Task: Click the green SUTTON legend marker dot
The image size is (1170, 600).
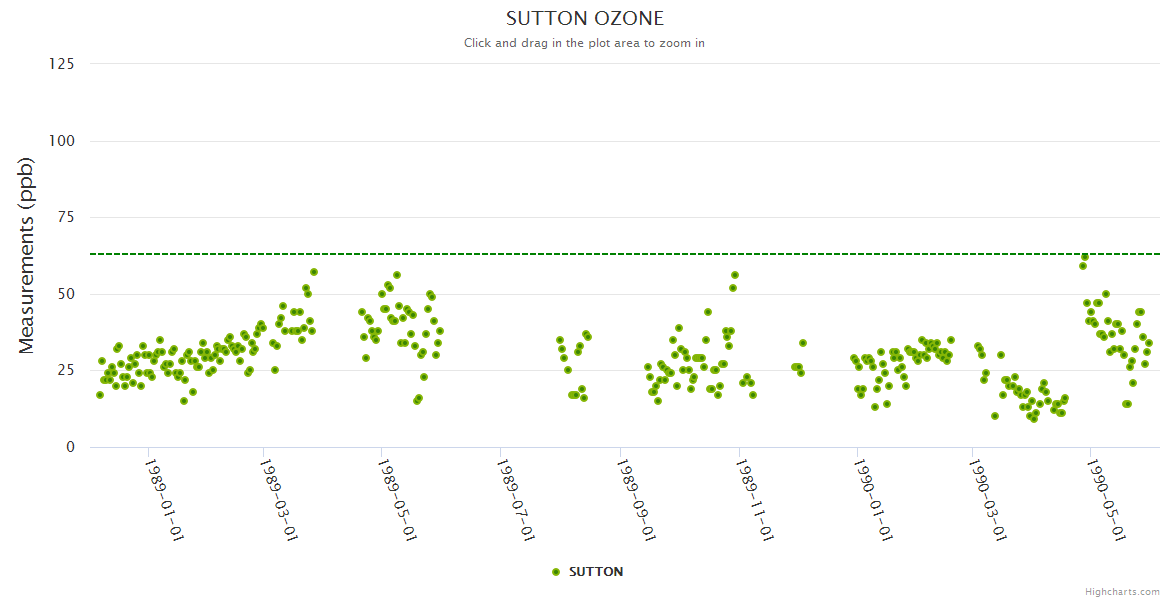Action: point(556,572)
